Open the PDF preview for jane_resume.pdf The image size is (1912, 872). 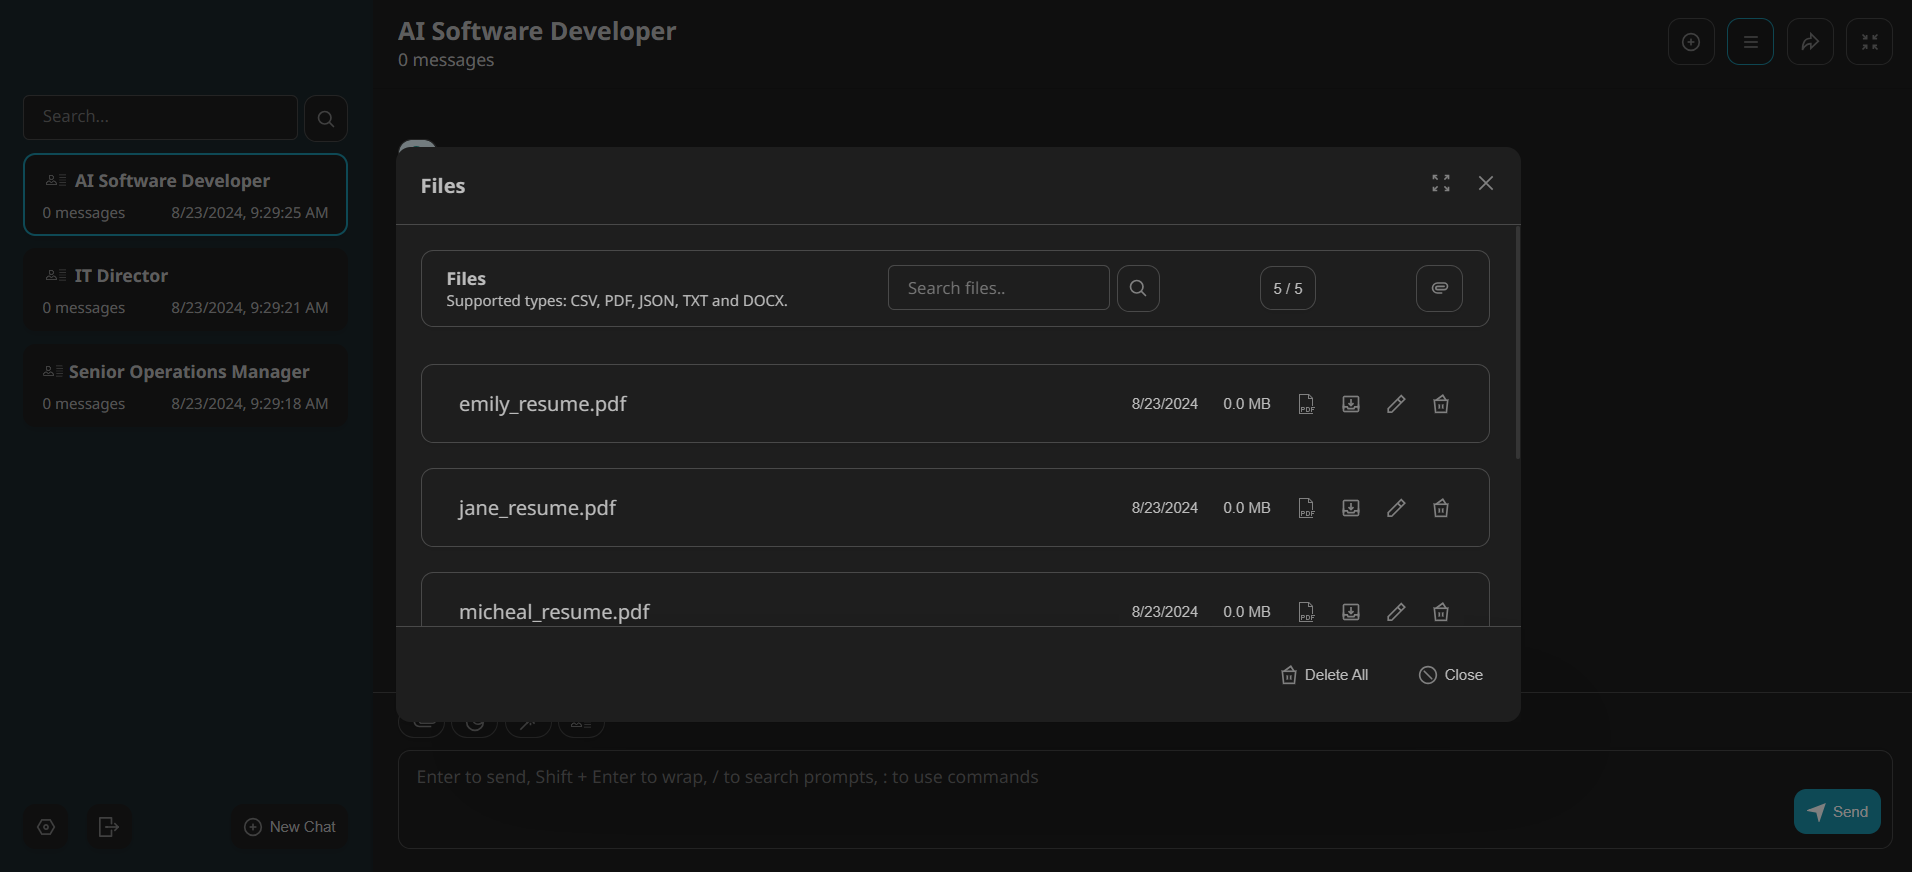click(1306, 508)
